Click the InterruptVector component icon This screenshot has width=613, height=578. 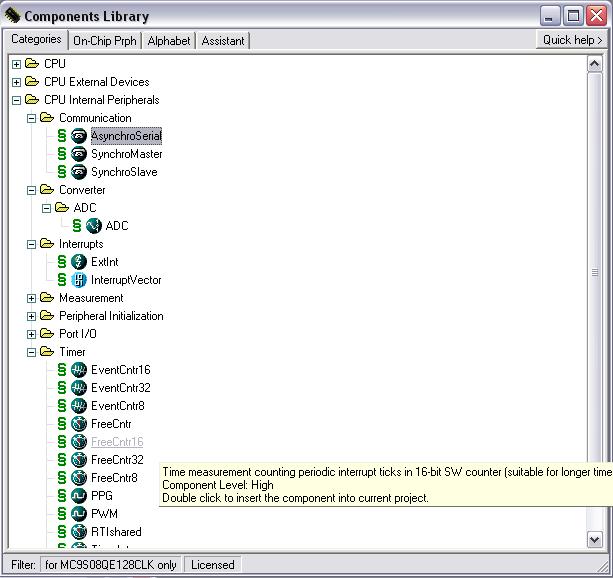point(79,280)
